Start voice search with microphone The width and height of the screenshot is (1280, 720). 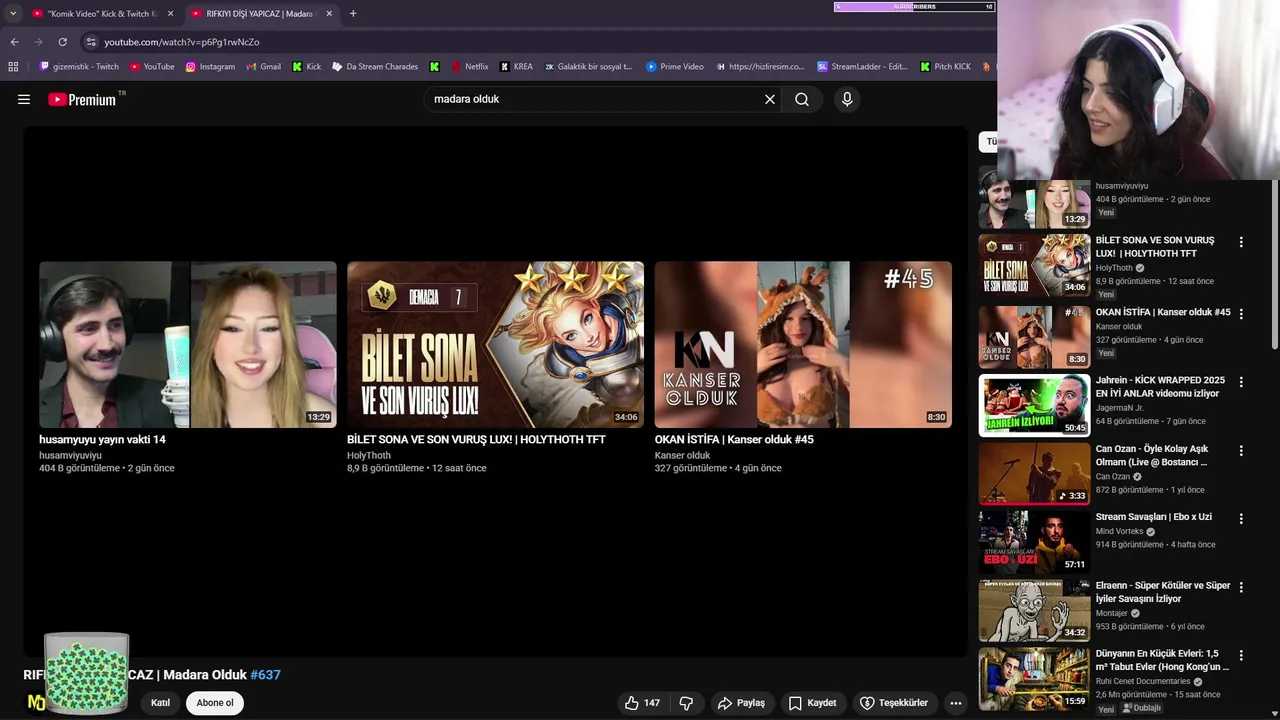pyautogui.click(x=847, y=99)
